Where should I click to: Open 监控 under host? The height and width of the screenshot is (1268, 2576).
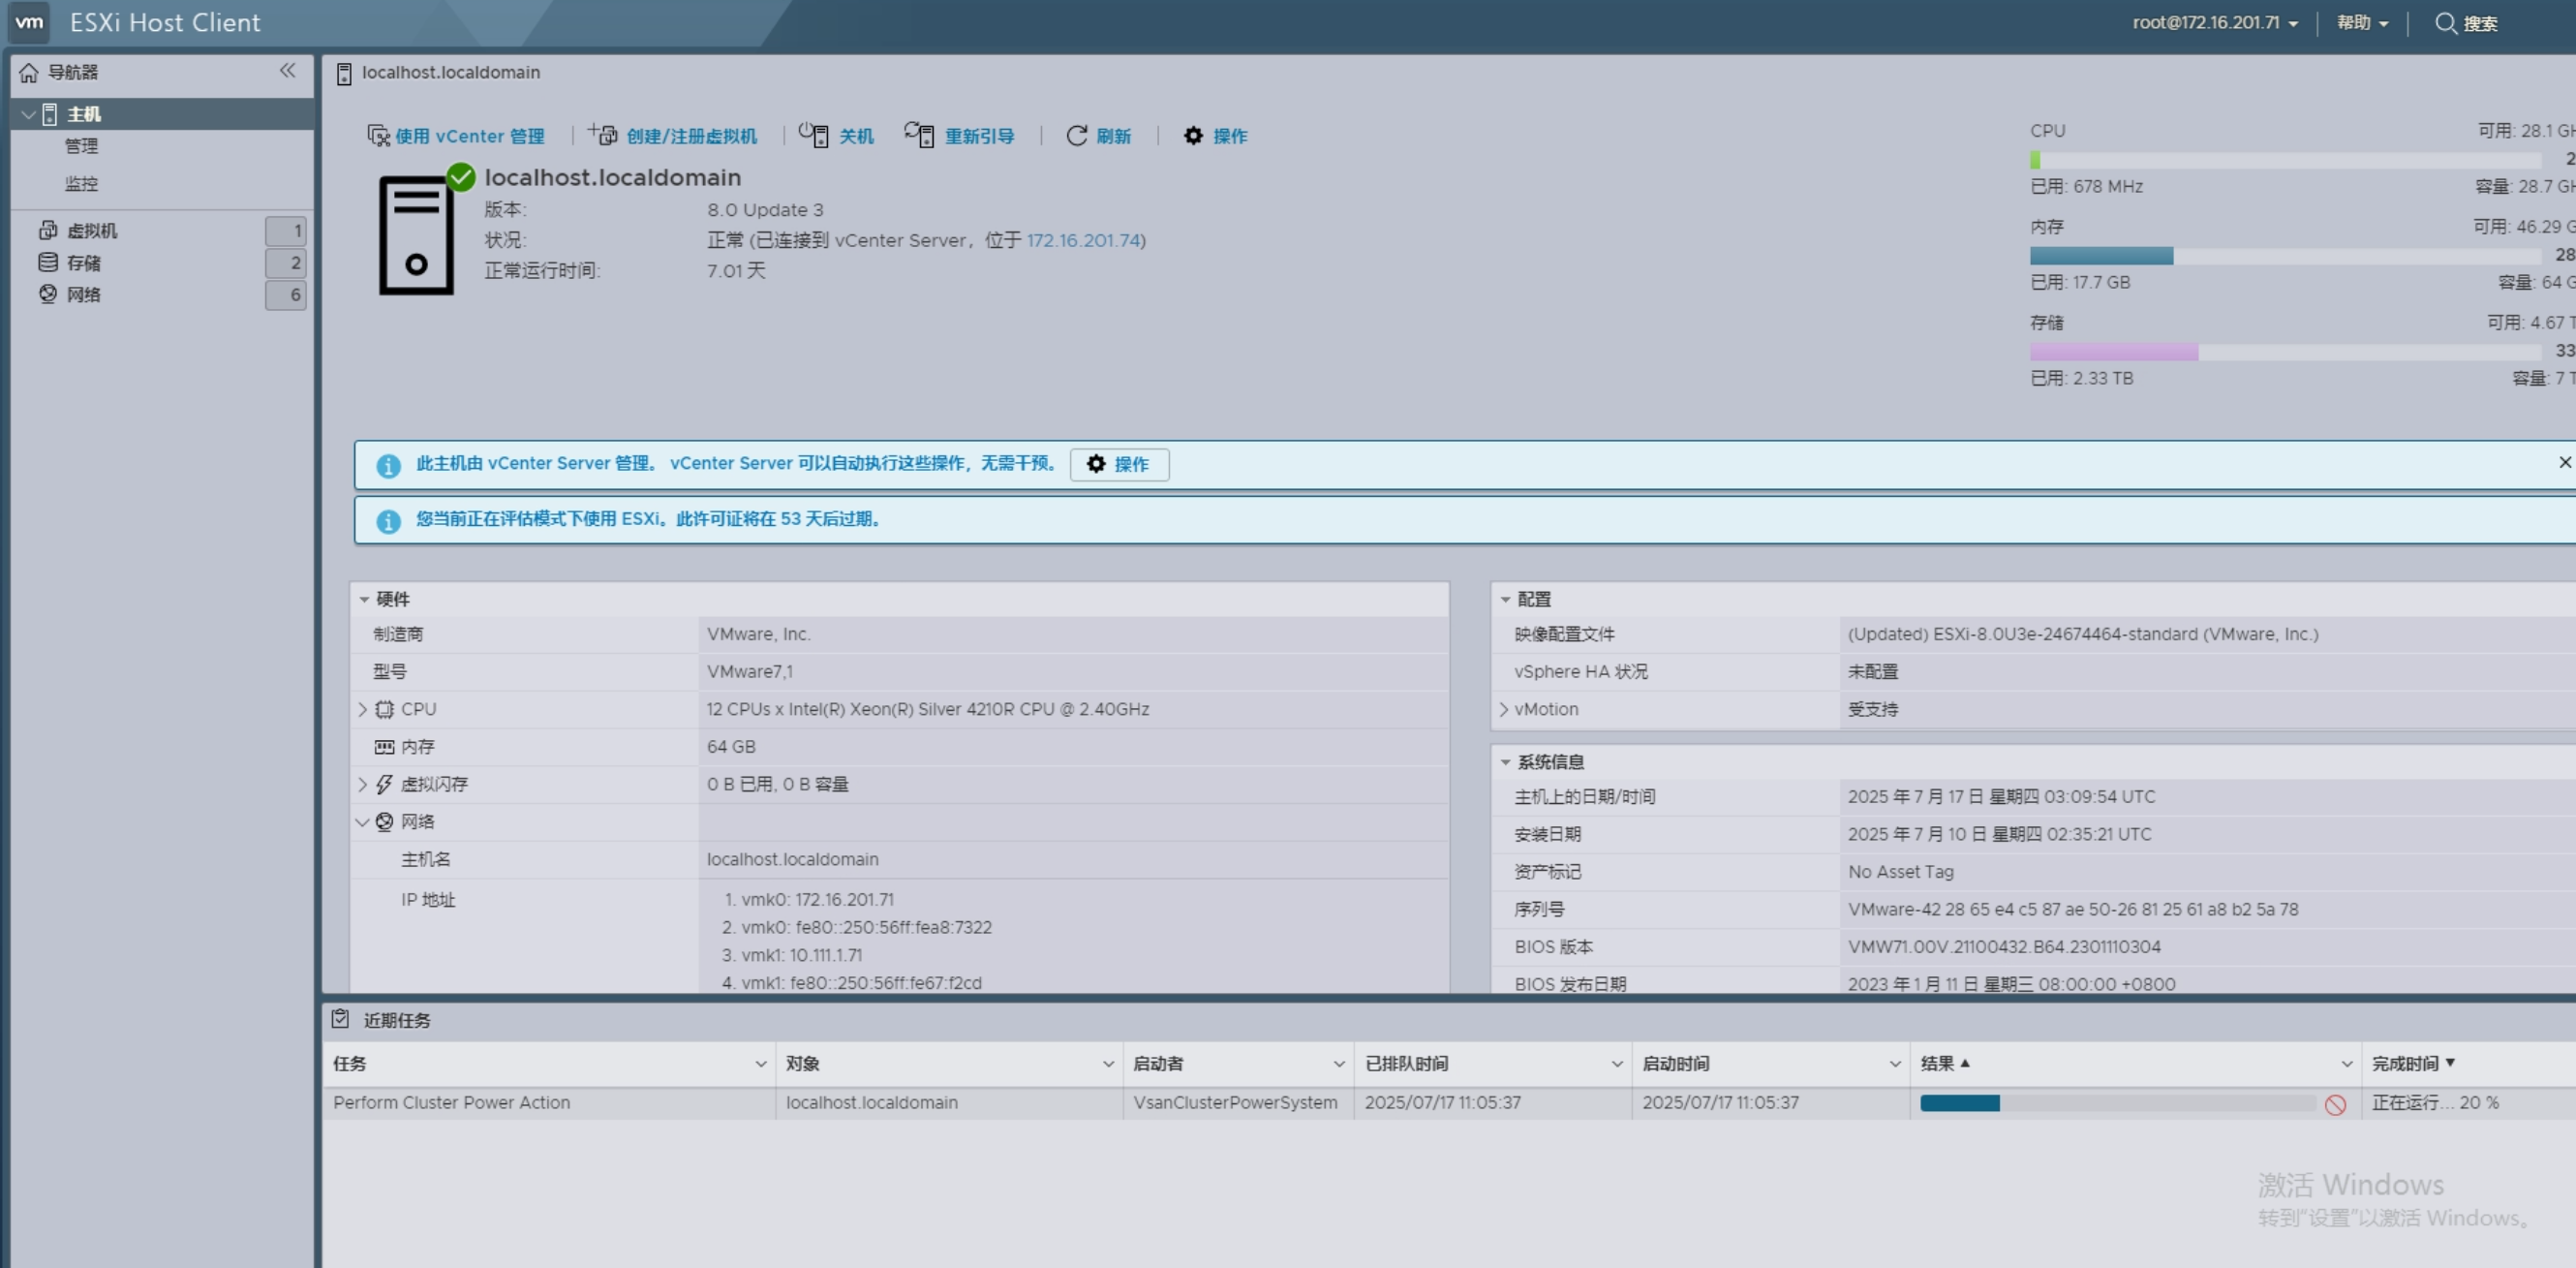[82, 184]
